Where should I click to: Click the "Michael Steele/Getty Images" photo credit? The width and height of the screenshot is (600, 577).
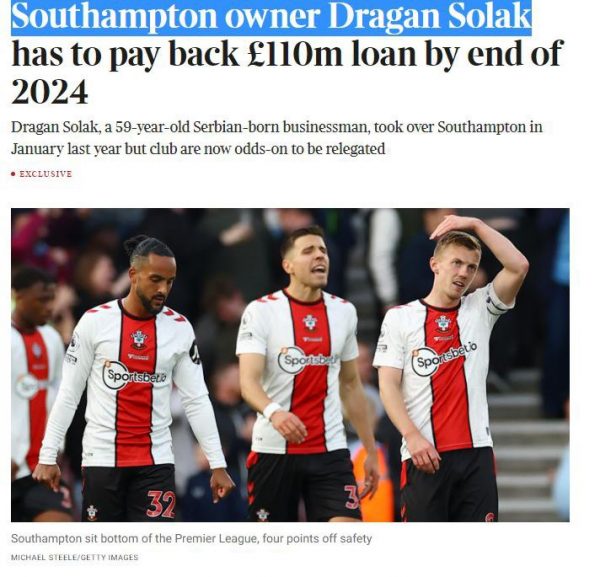tap(75, 557)
